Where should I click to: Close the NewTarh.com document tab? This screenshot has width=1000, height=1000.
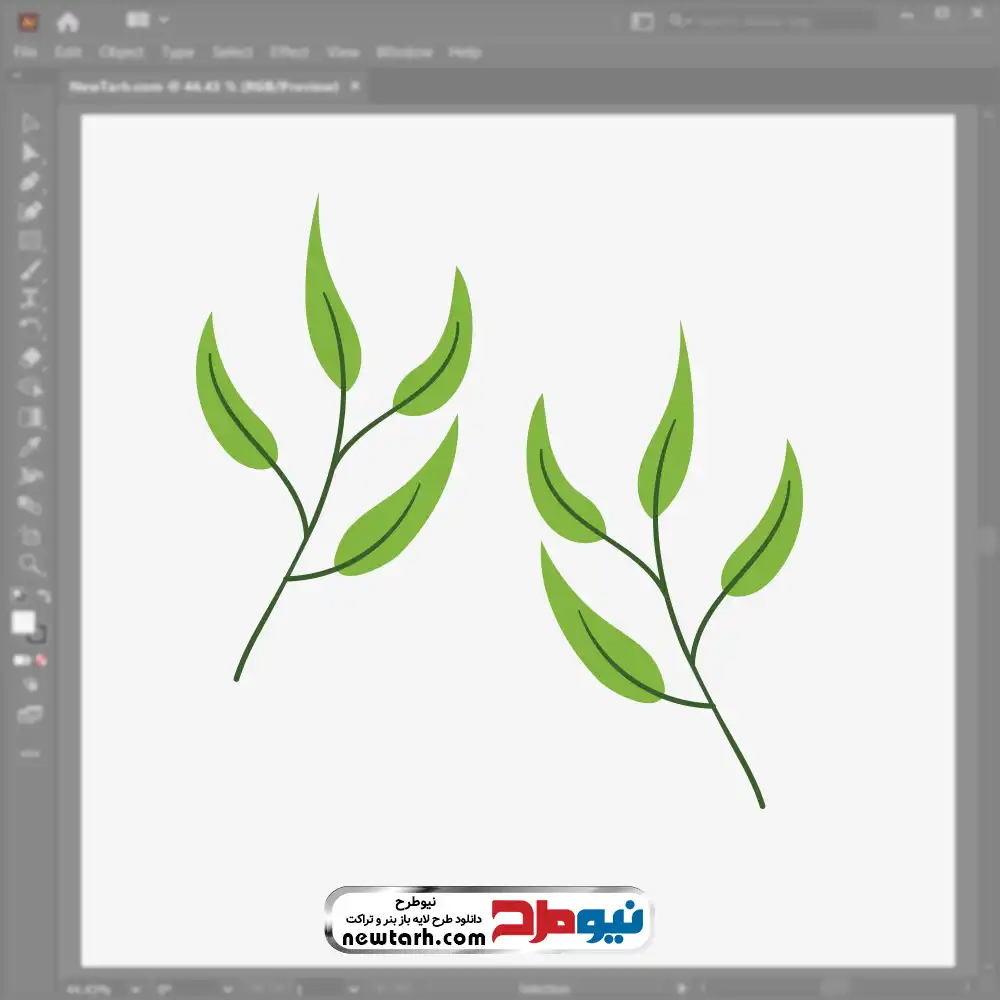[x=354, y=87]
